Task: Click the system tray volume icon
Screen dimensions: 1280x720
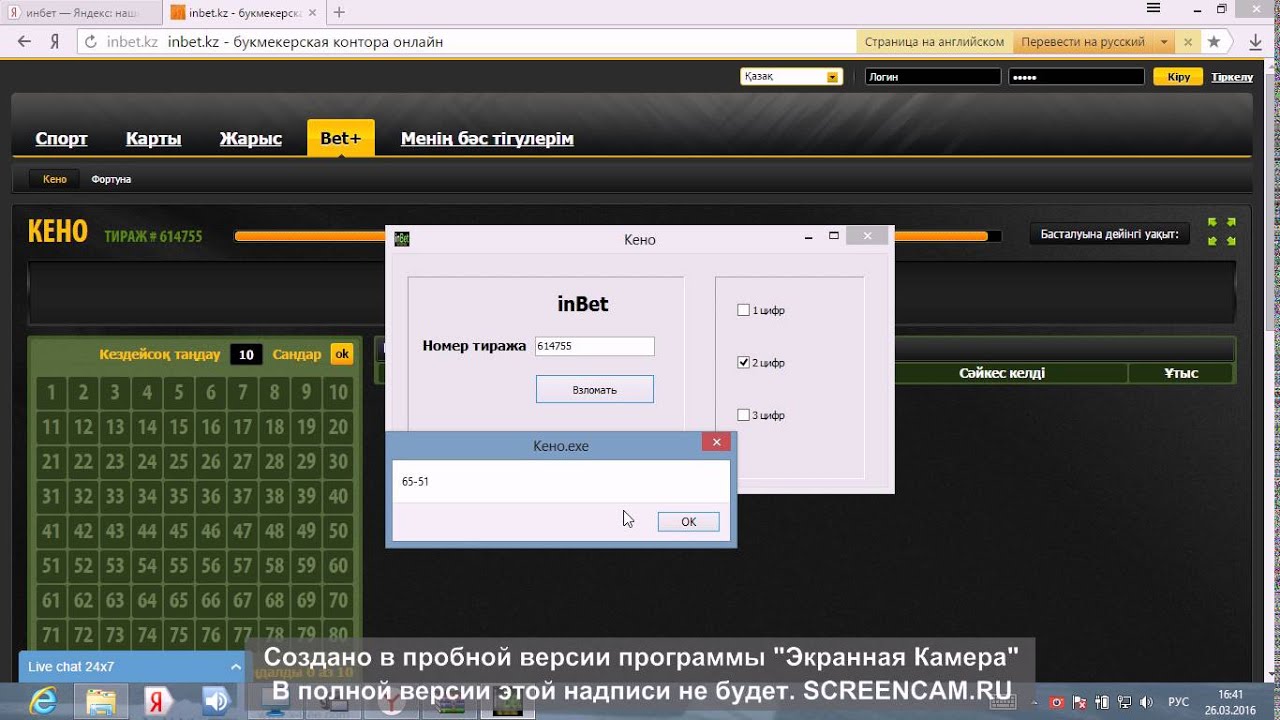Action: (1146, 702)
